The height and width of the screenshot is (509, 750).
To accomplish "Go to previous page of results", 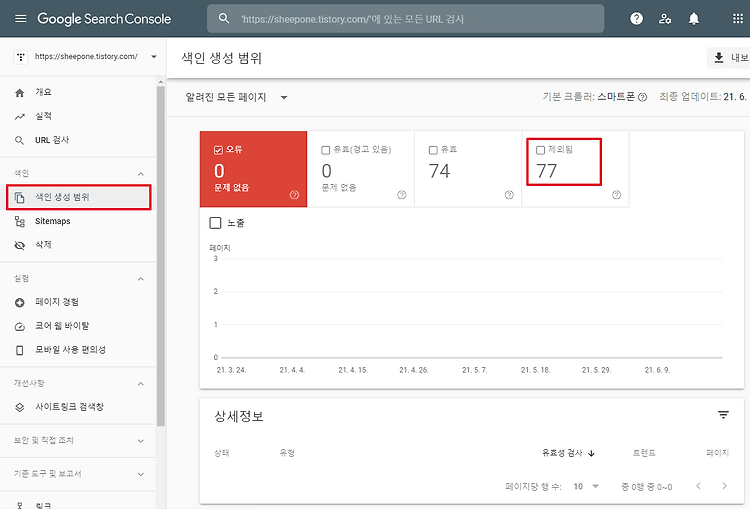I will (698, 486).
